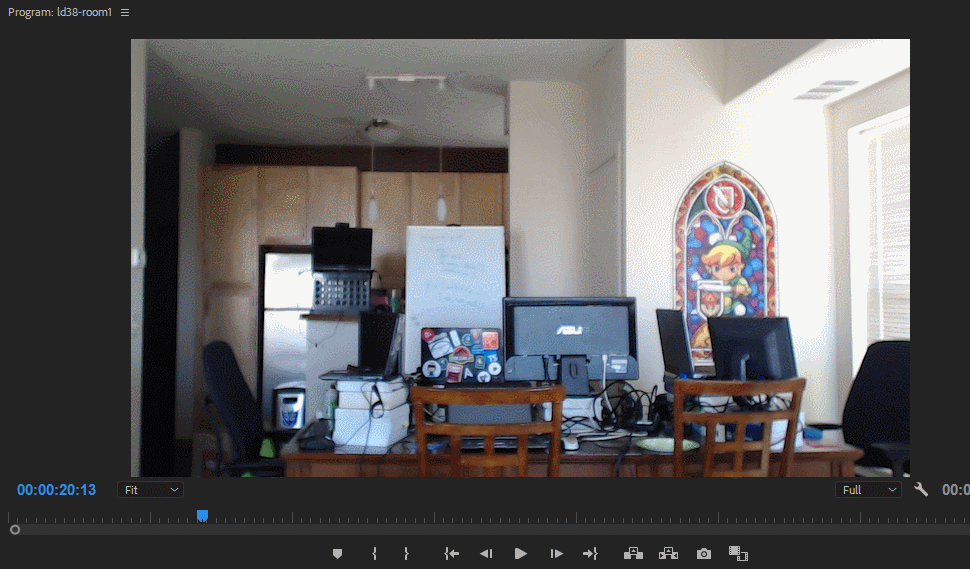Image resolution: width=970 pixels, height=569 pixels.
Task: Open the Full playback resolution dropdown
Action: 868,490
